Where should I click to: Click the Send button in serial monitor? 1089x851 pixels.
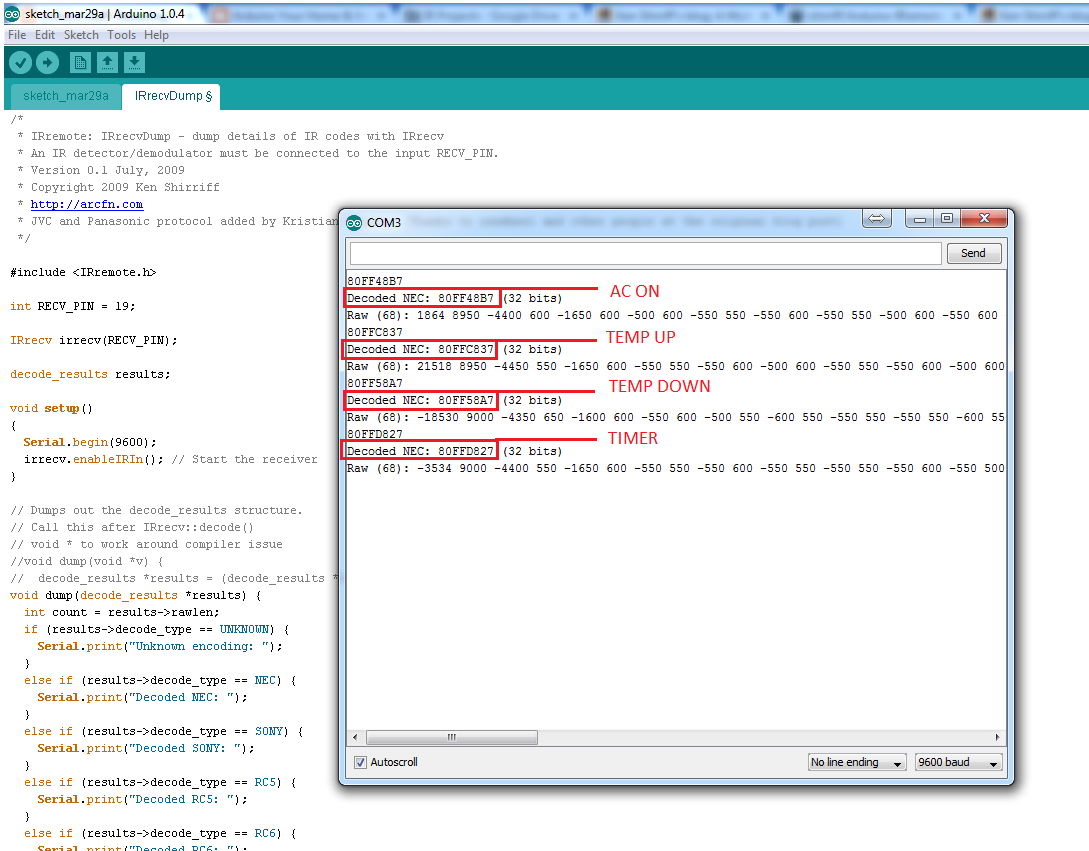974,254
